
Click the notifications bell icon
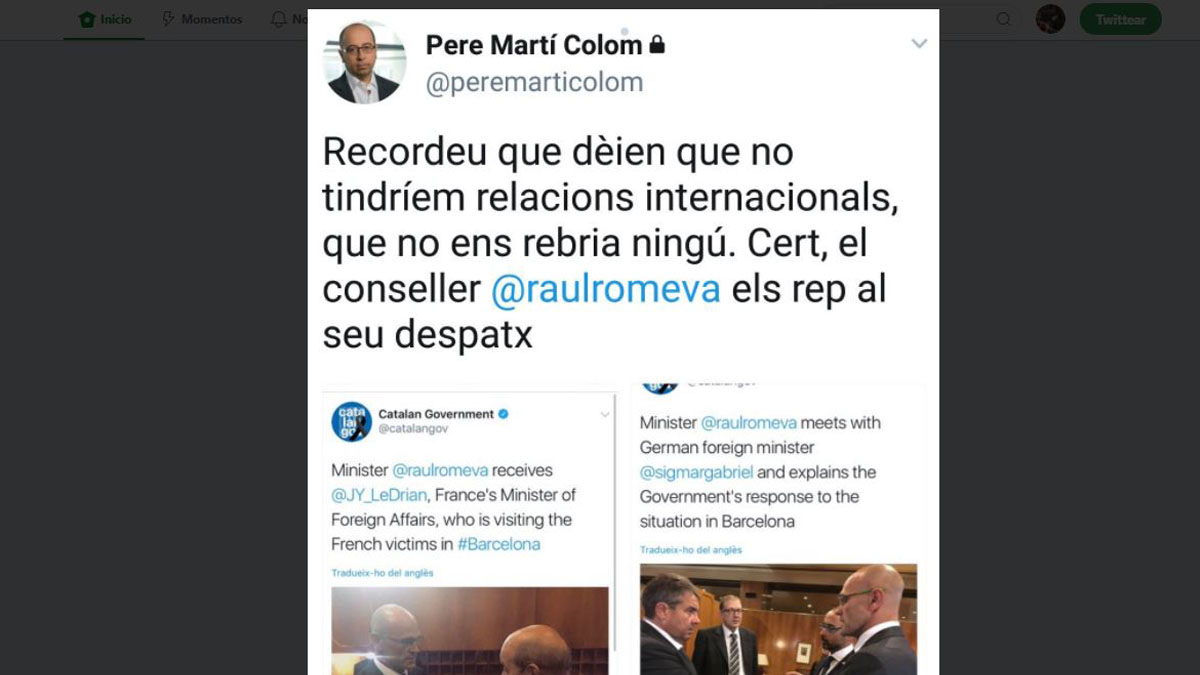click(279, 20)
